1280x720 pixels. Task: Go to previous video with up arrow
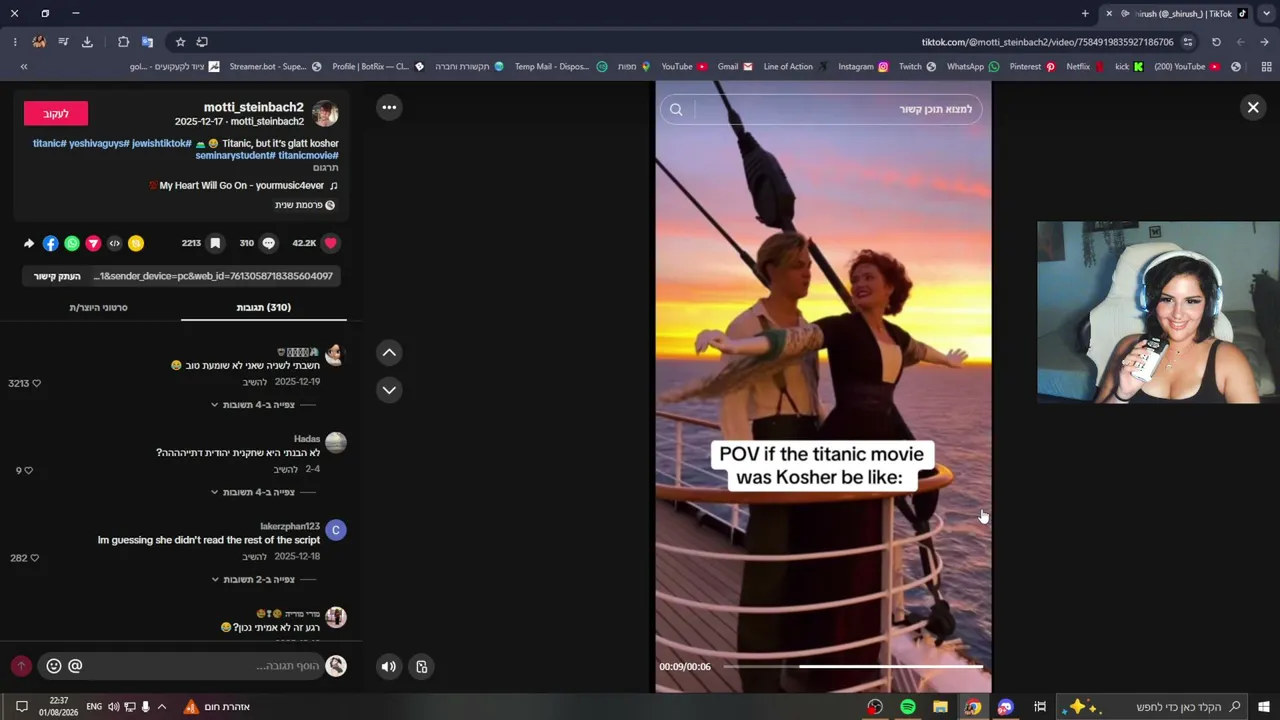pos(389,352)
